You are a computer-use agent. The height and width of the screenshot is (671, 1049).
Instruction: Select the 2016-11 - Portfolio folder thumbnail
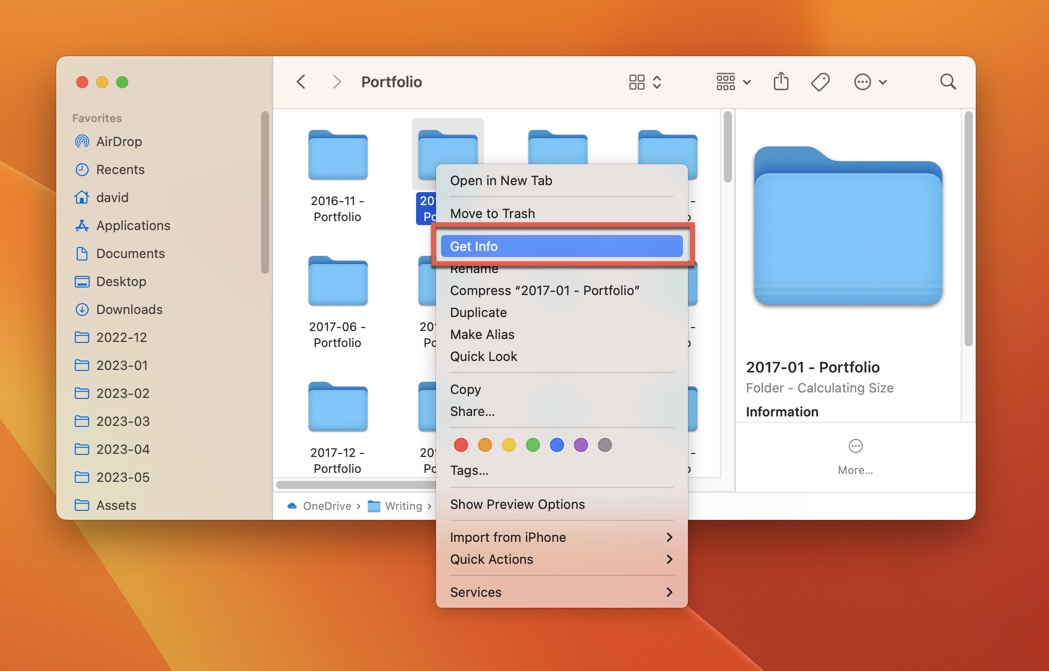(x=337, y=156)
